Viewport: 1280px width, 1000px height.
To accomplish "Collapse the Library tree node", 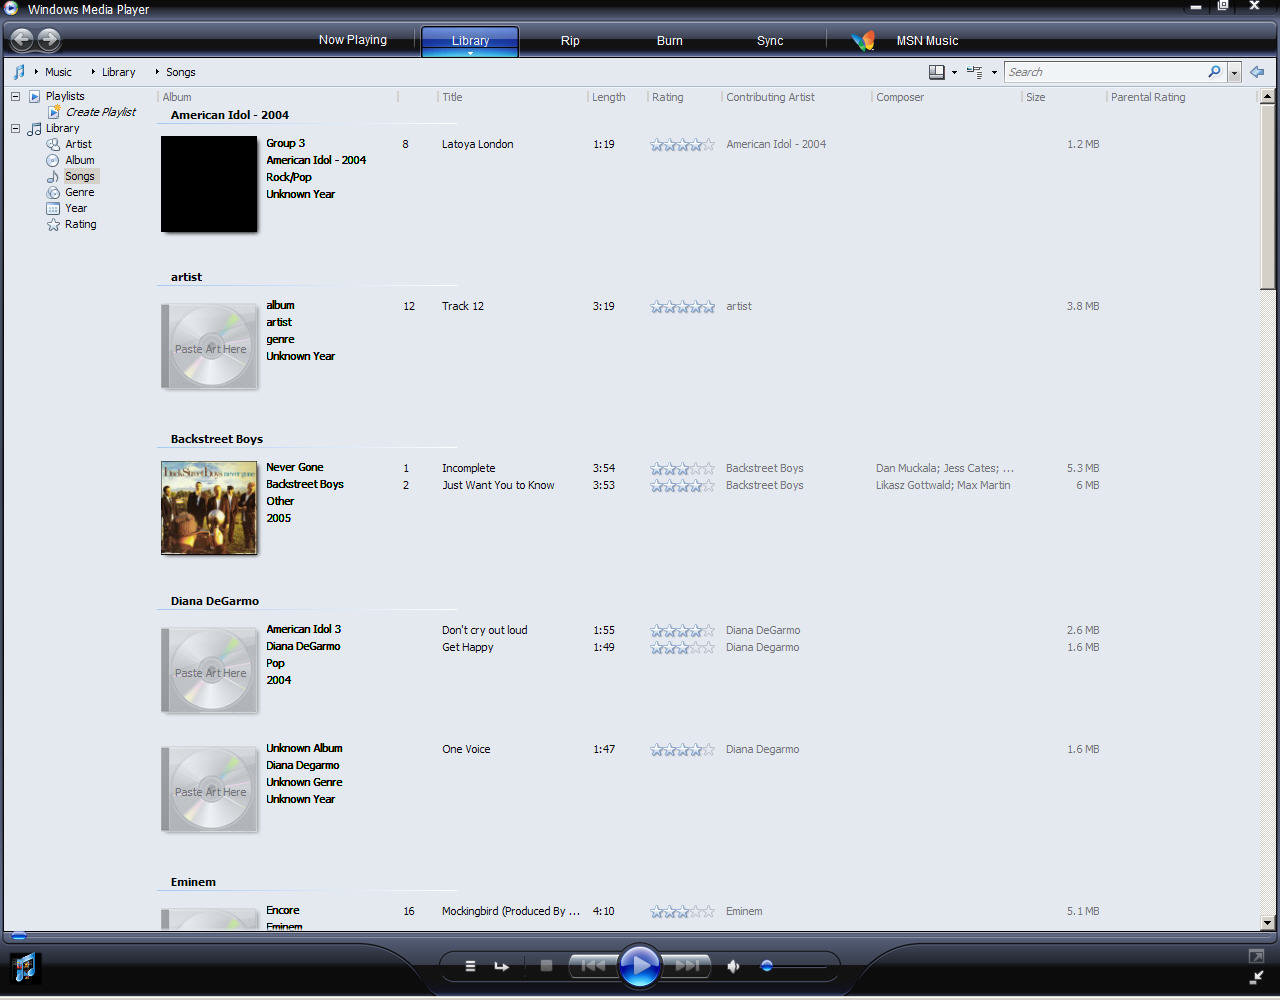I will tap(15, 128).
